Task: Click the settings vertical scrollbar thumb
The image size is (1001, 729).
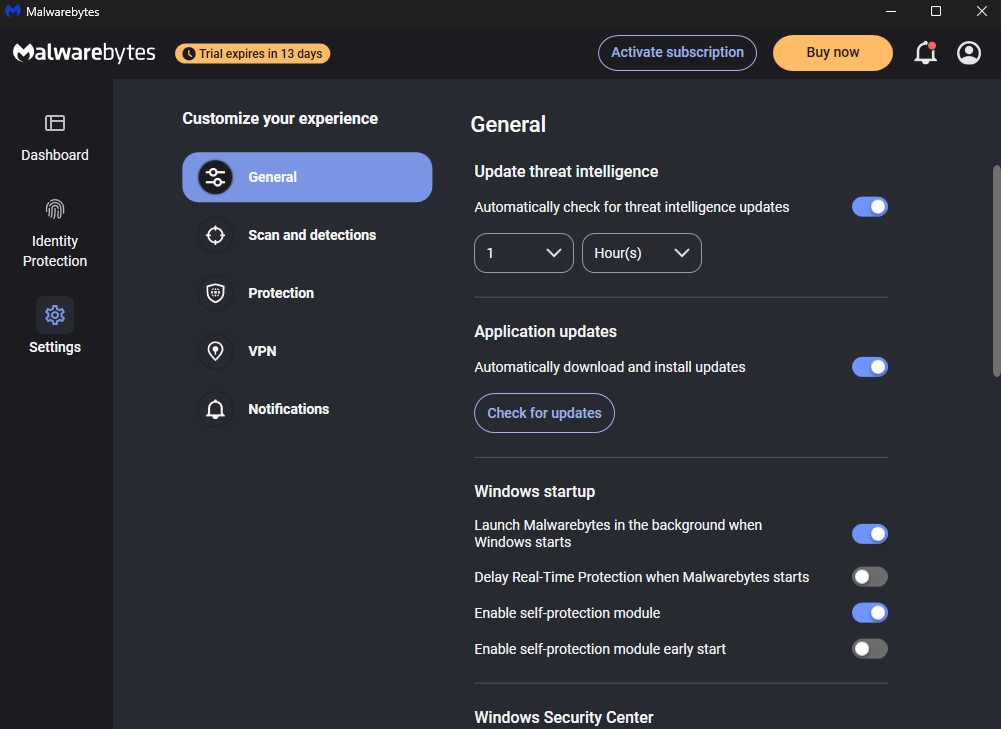Action: coord(996,271)
